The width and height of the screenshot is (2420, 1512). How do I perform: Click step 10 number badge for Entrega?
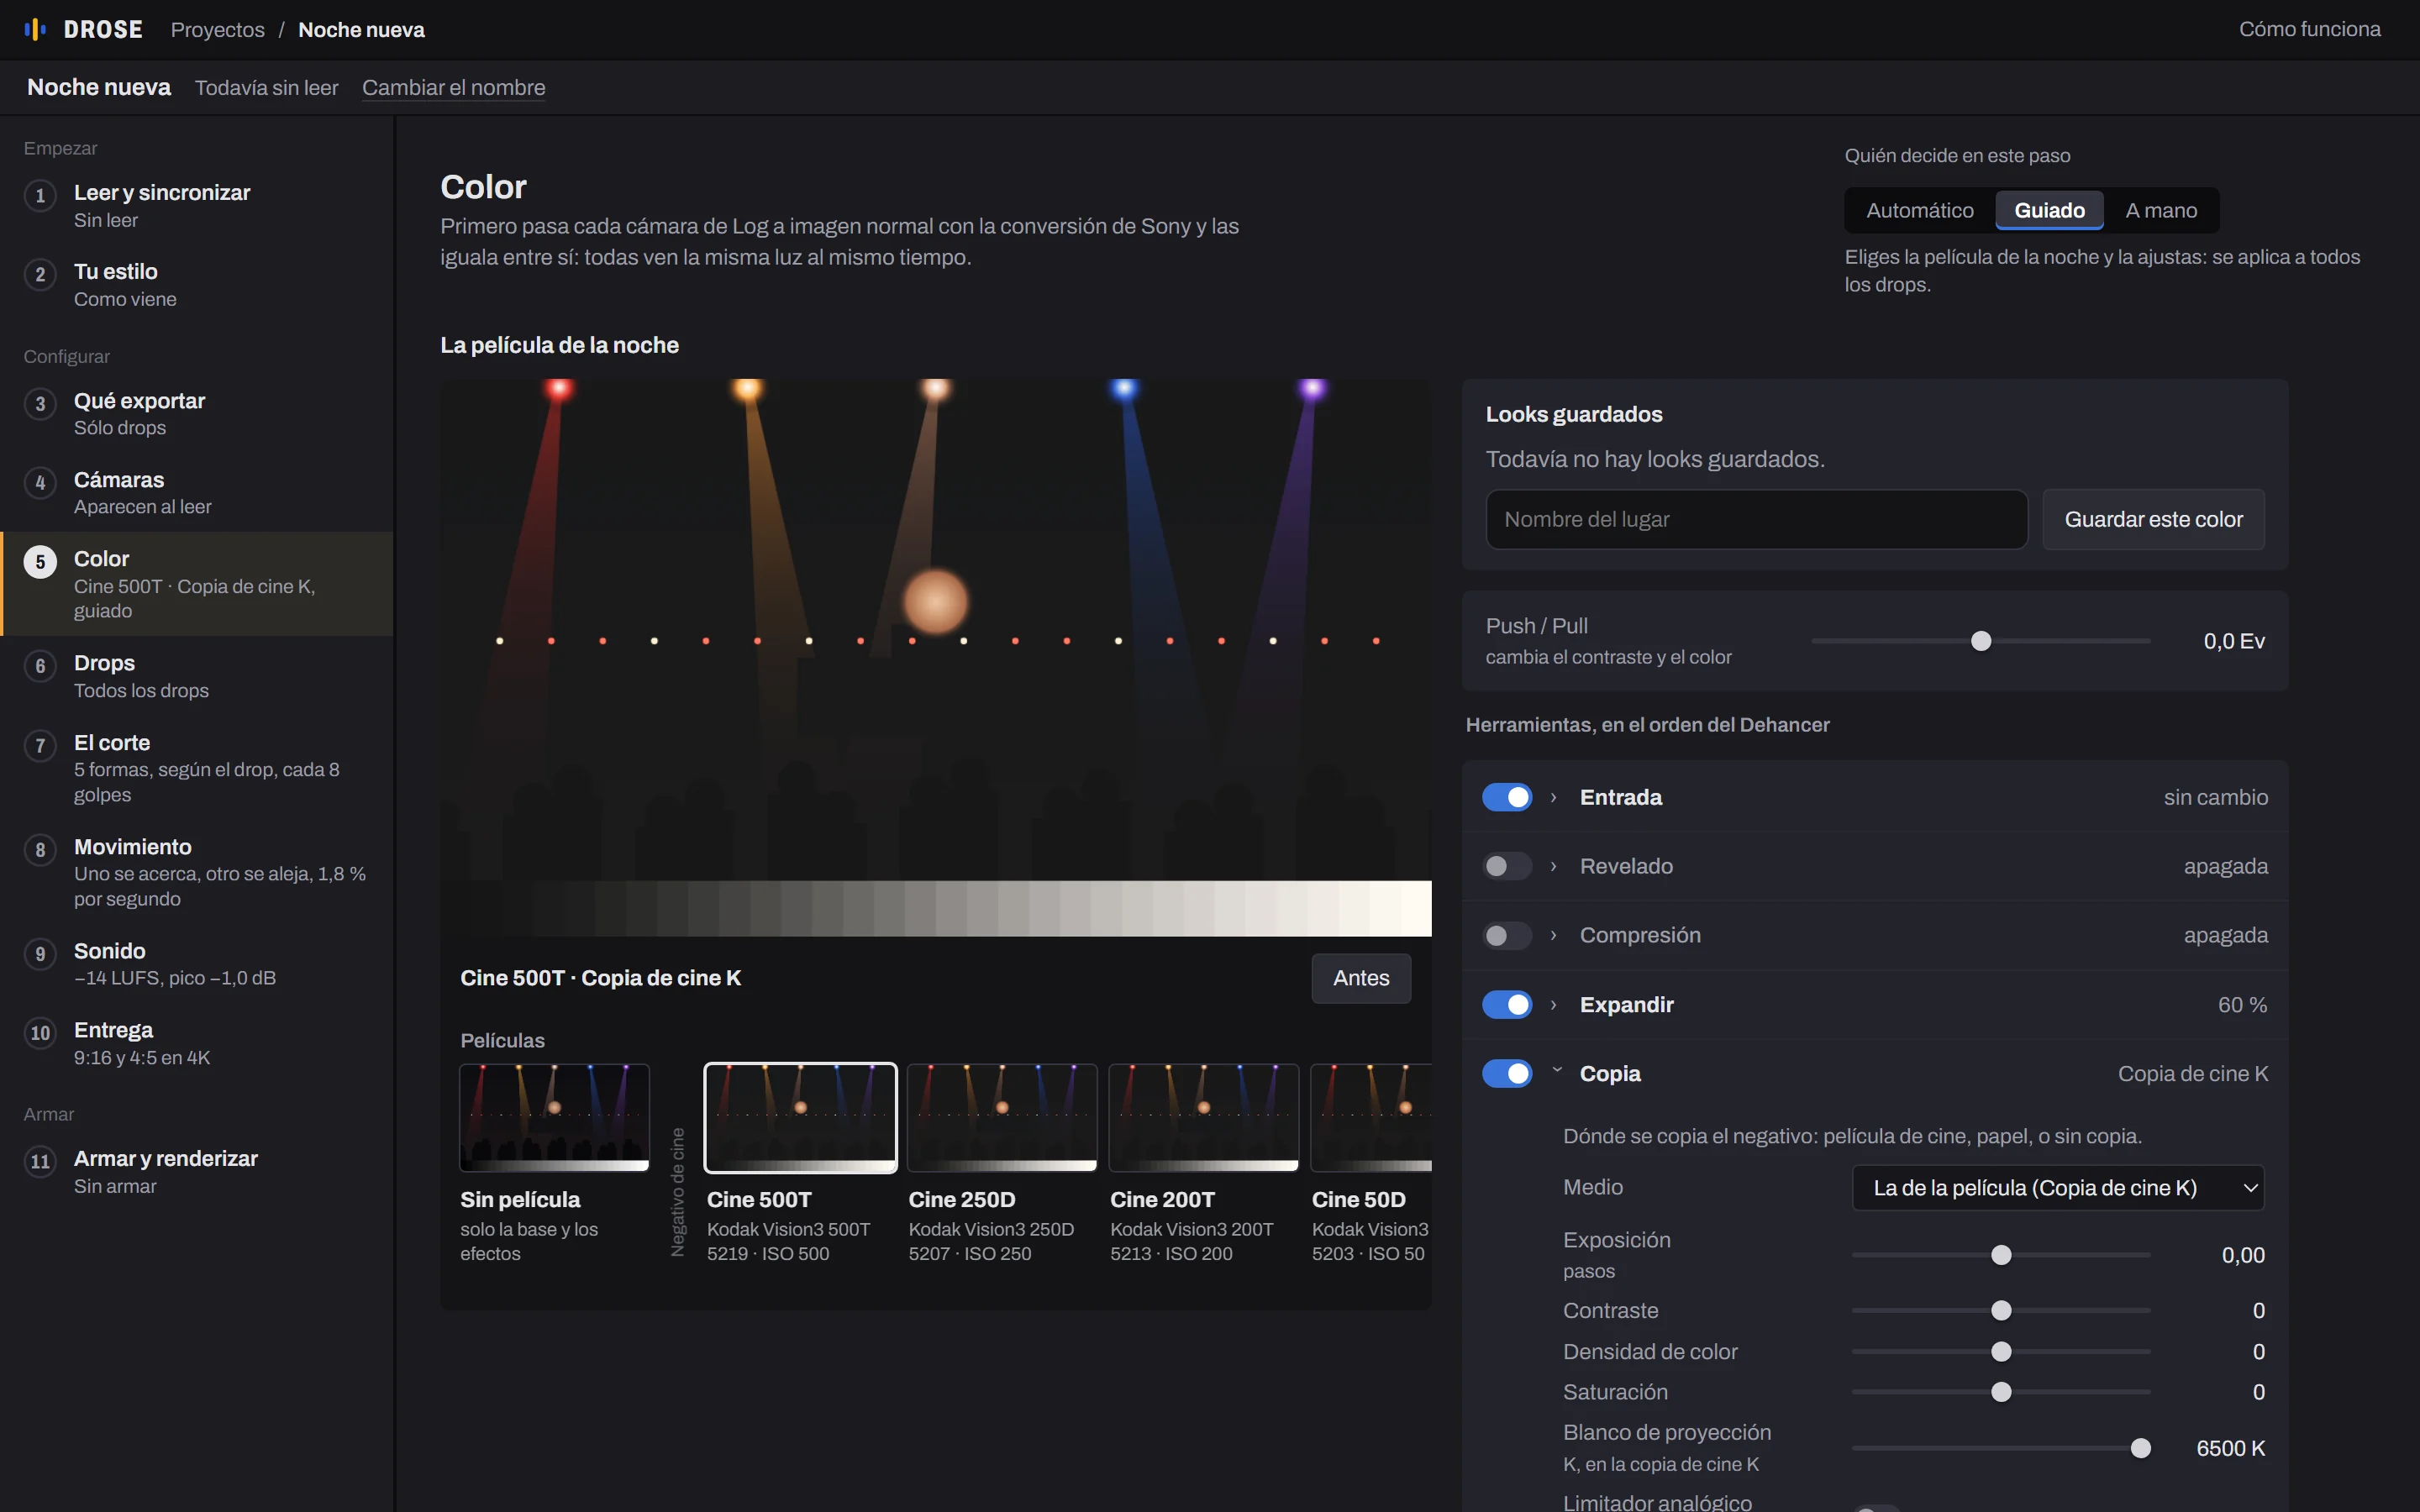[x=40, y=1032]
